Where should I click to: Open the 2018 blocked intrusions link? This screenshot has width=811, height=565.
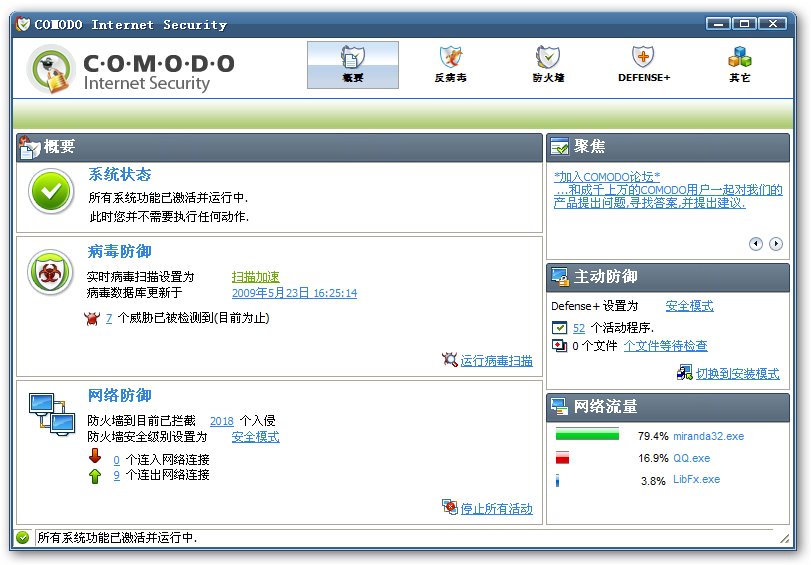(222, 421)
